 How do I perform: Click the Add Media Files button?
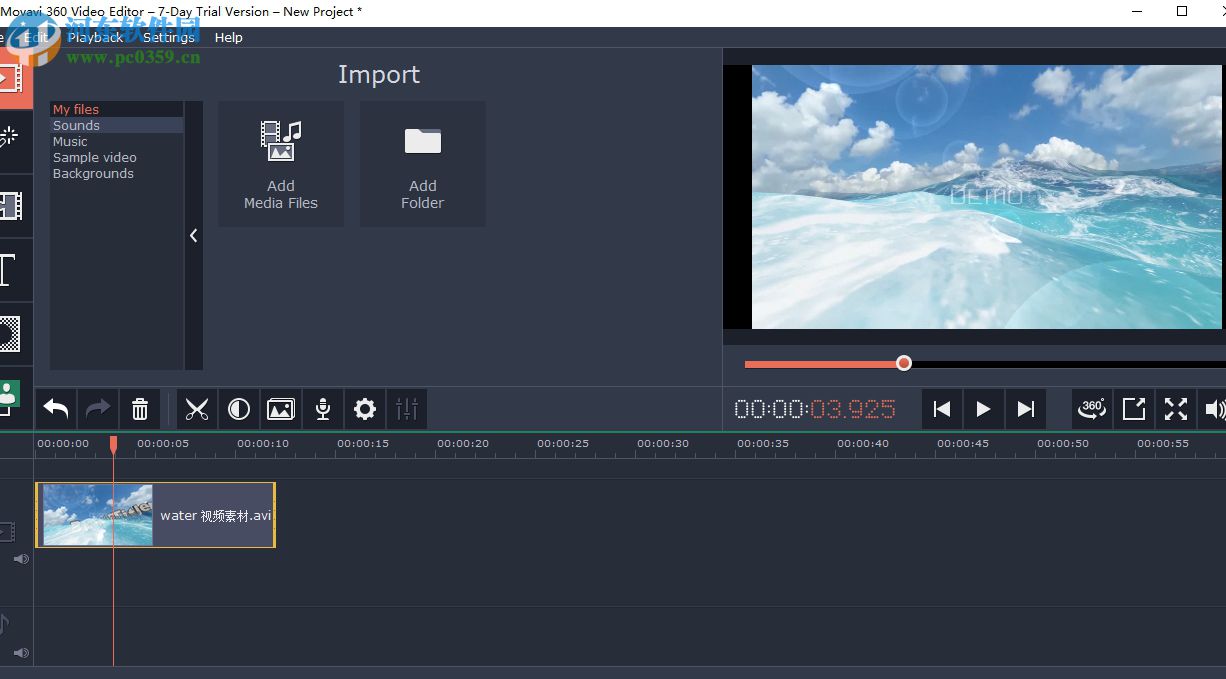[281, 163]
